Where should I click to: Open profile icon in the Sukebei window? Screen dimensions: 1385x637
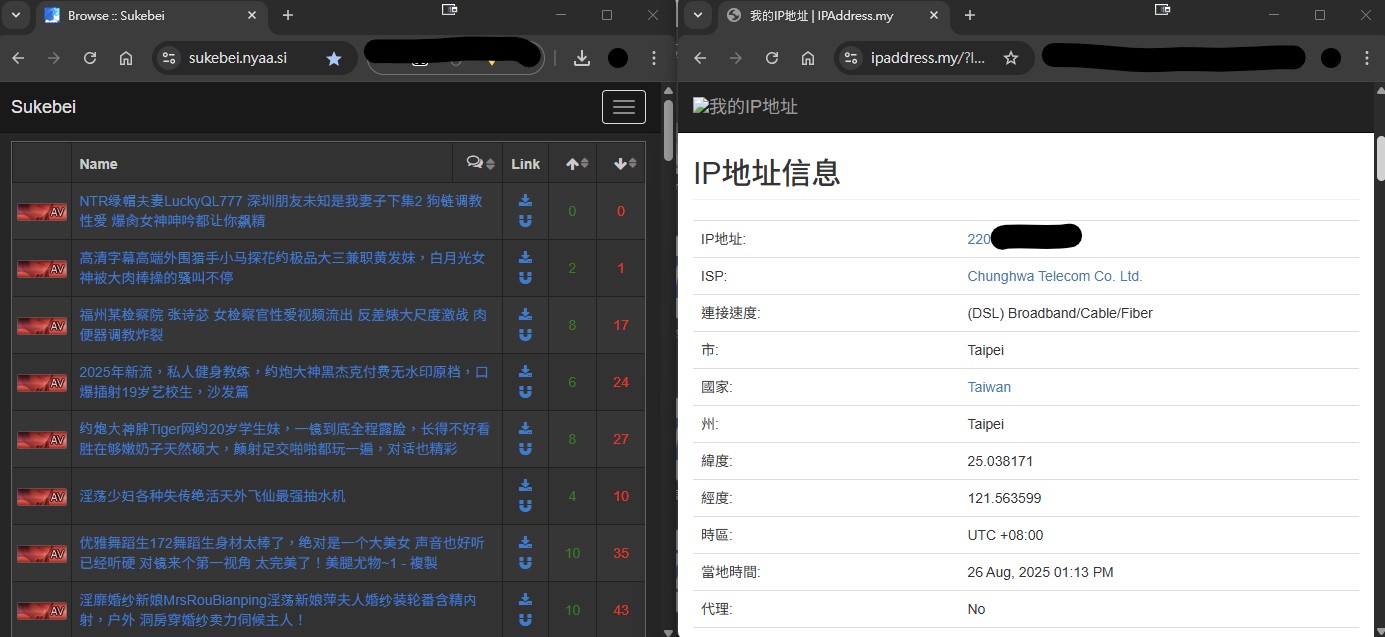(618, 58)
